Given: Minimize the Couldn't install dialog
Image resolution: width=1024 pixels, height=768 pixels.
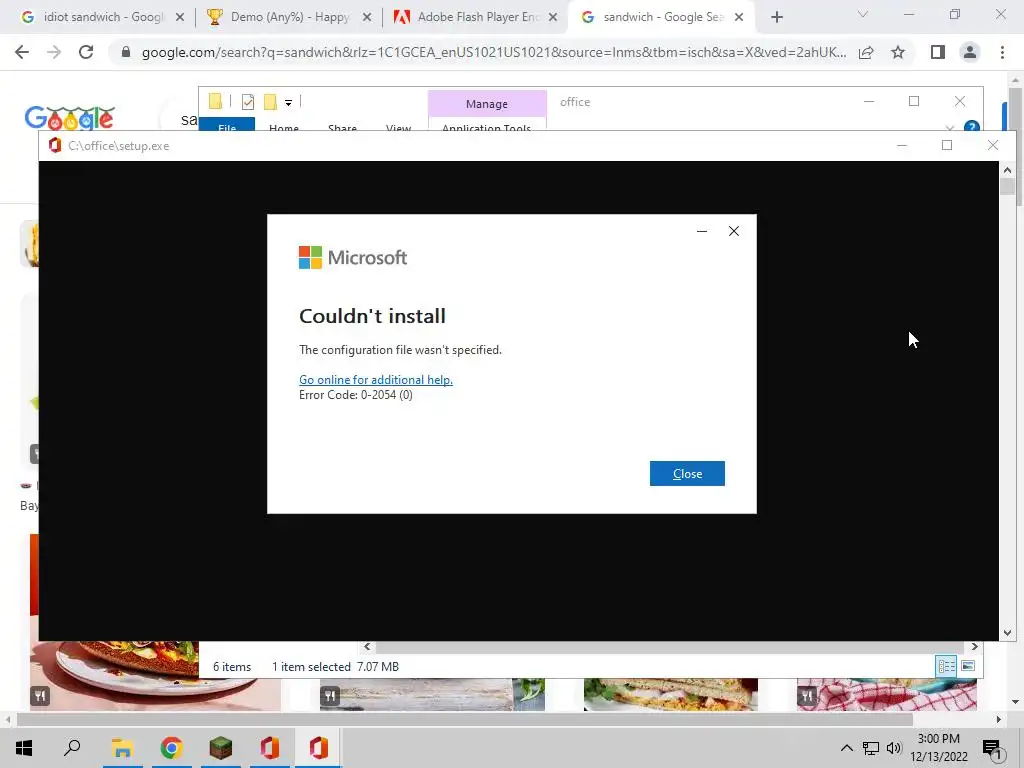Looking at the screenshot, I should click(x=702, y=231).
